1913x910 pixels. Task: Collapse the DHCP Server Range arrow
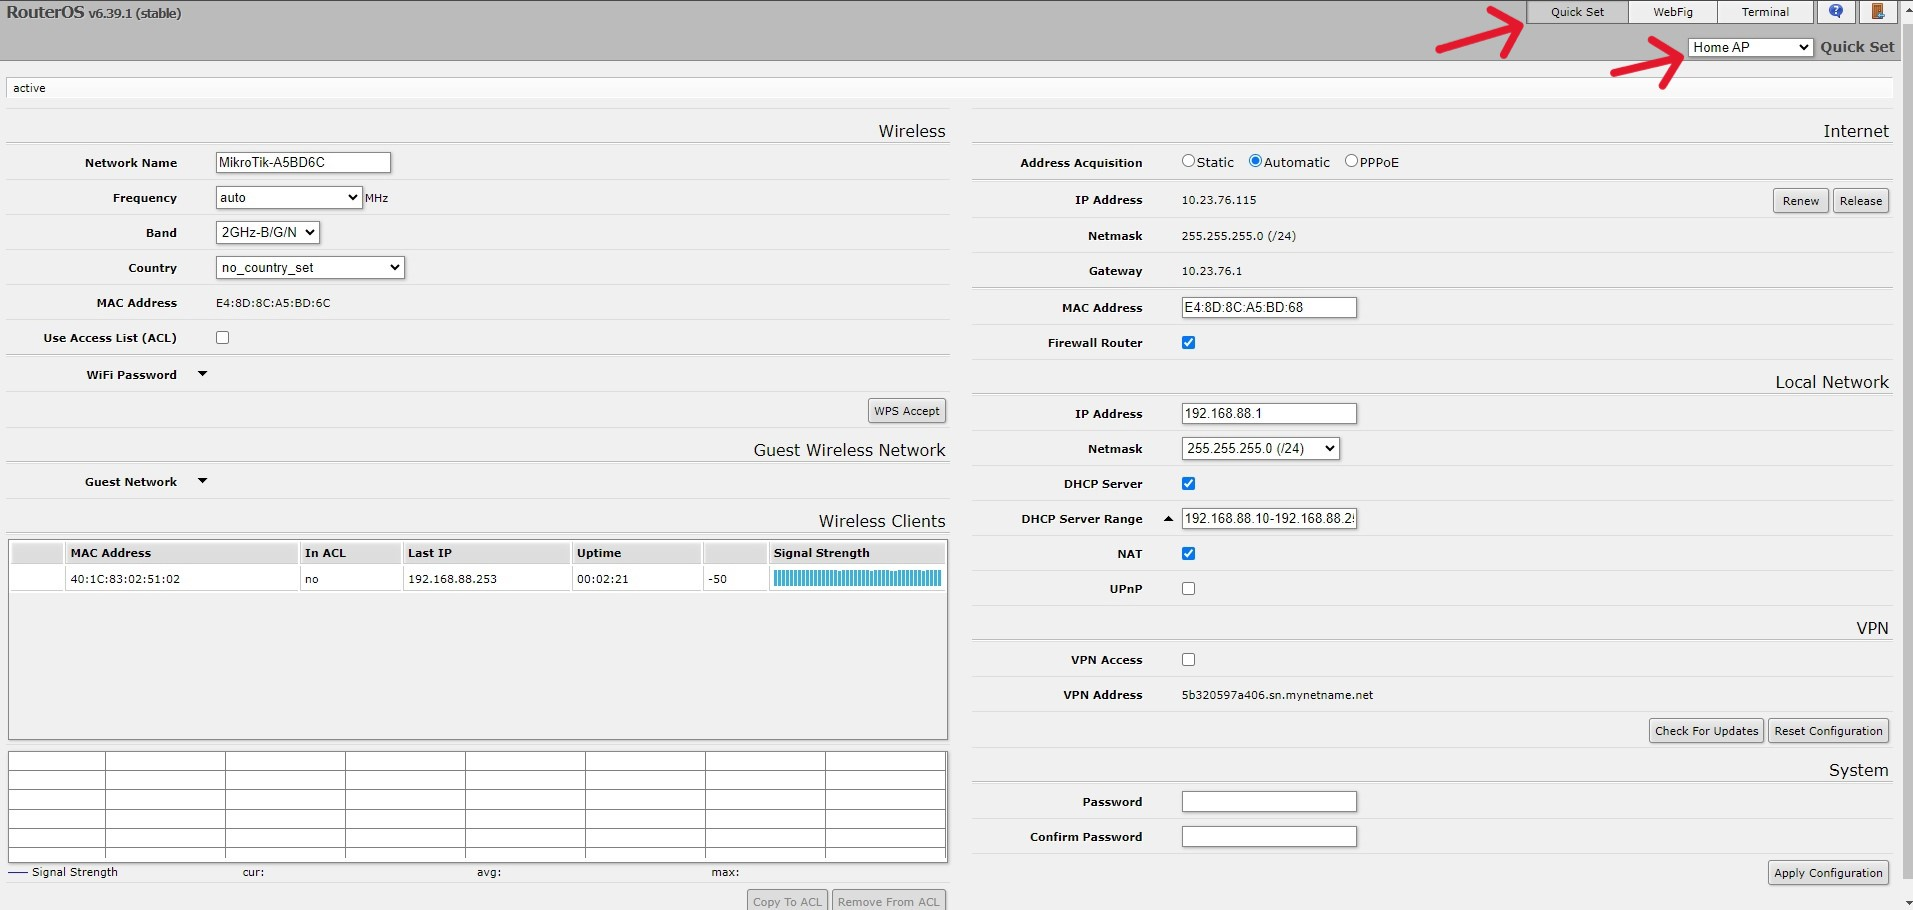[x=1167, y=519]
